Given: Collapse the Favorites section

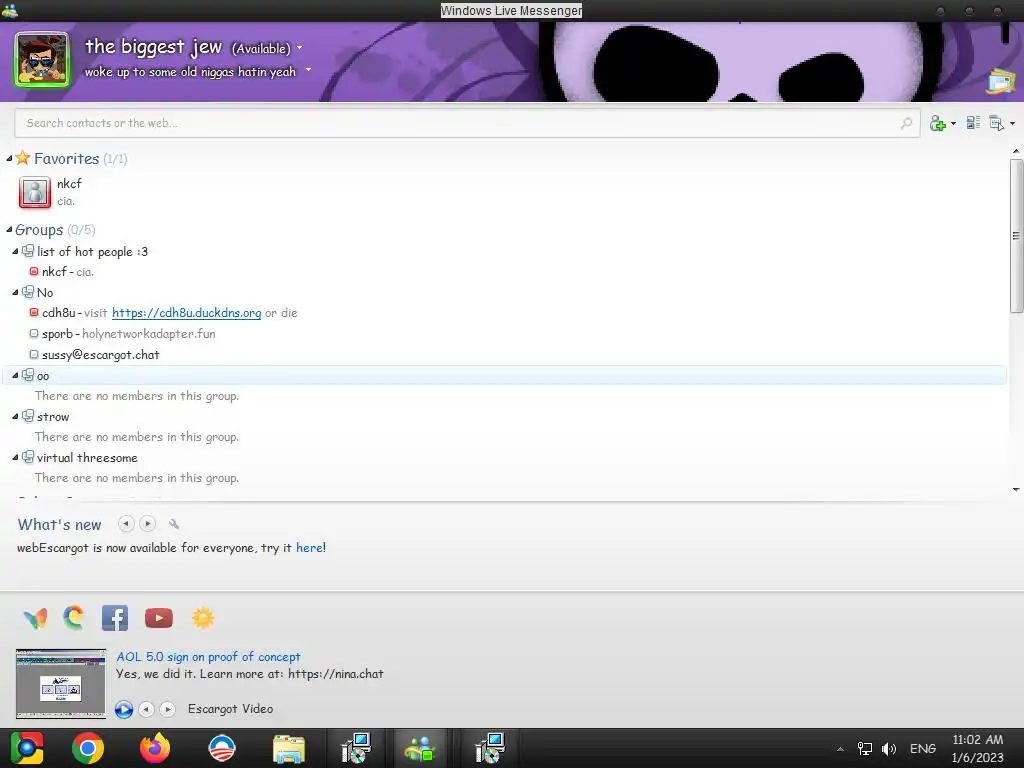Looking at the screenshot, I should click(x=9, y=159).
